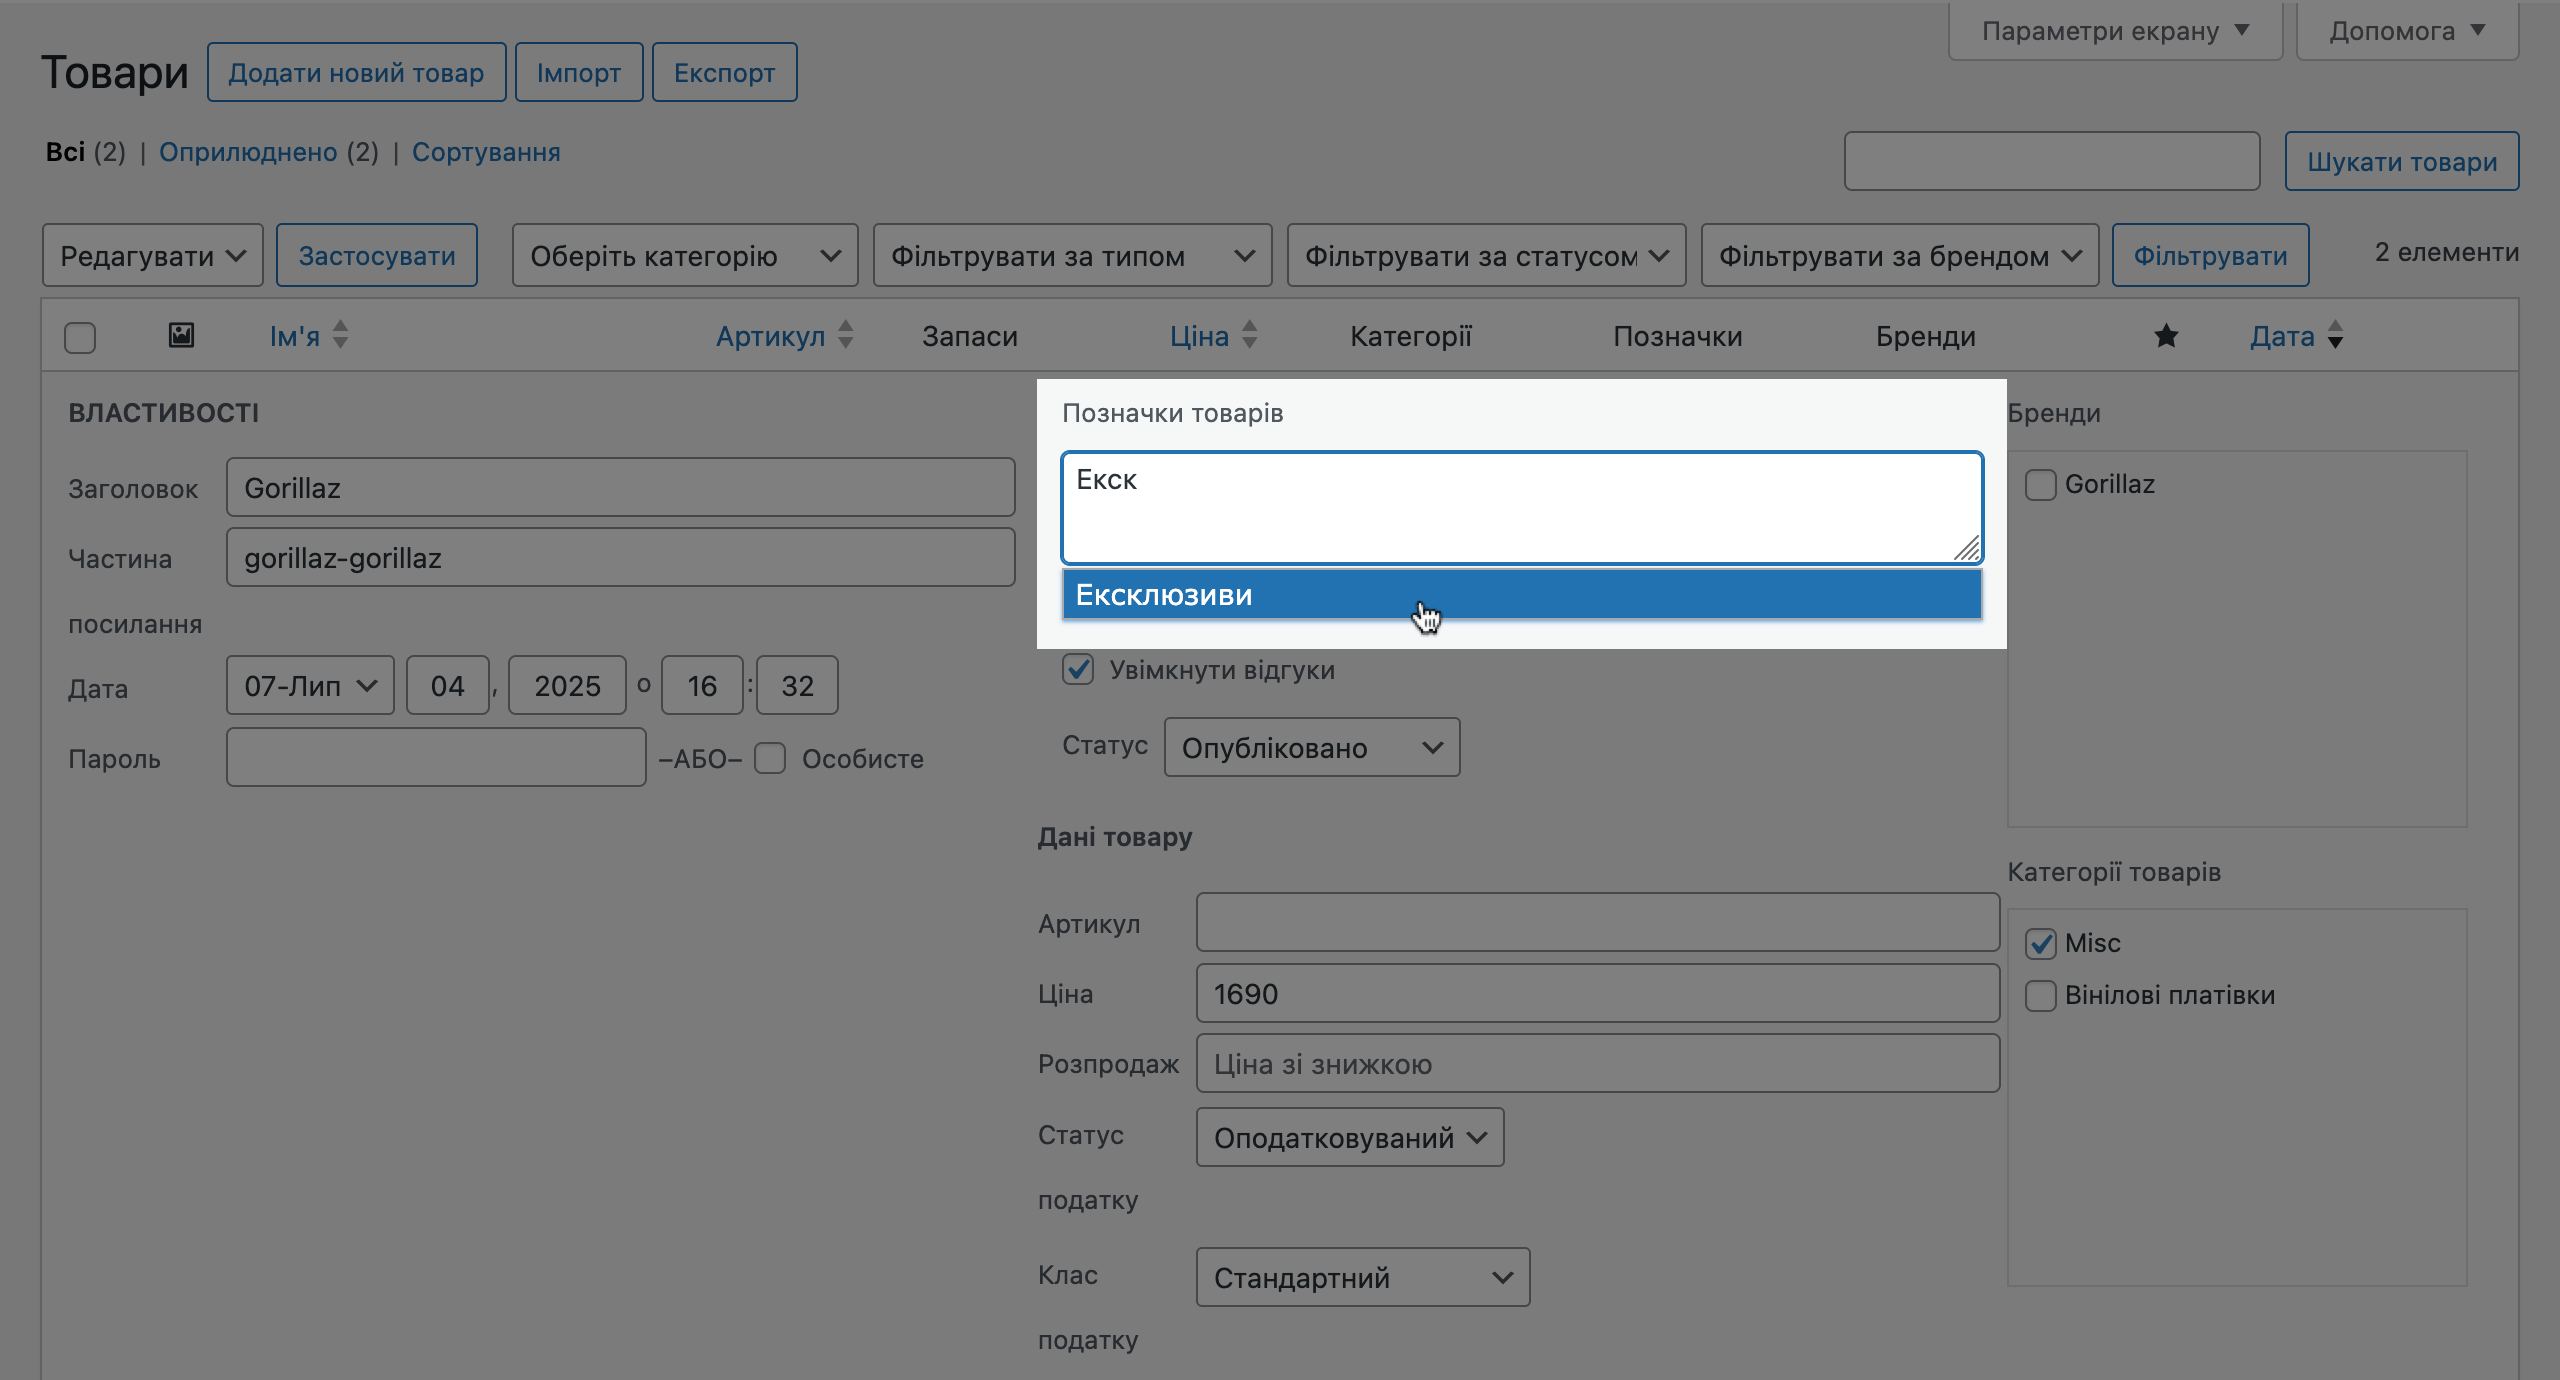Image resolution: width=2560 pixels, height=1380 pixels.
Task: Open Фільтрувати за типом dropdown
Action: coord(1073,256)
